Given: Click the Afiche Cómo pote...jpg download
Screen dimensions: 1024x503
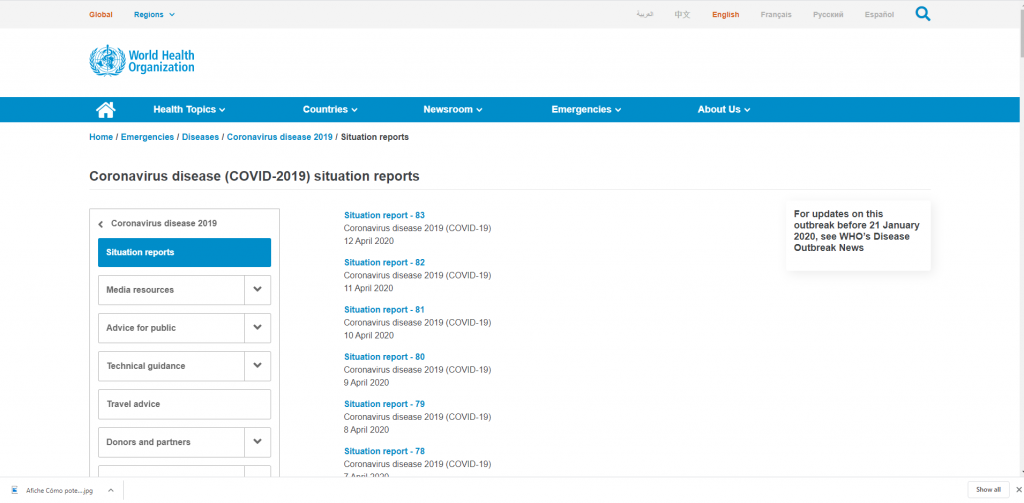Looking at the screenshot, I should click(x=59, y=490).
